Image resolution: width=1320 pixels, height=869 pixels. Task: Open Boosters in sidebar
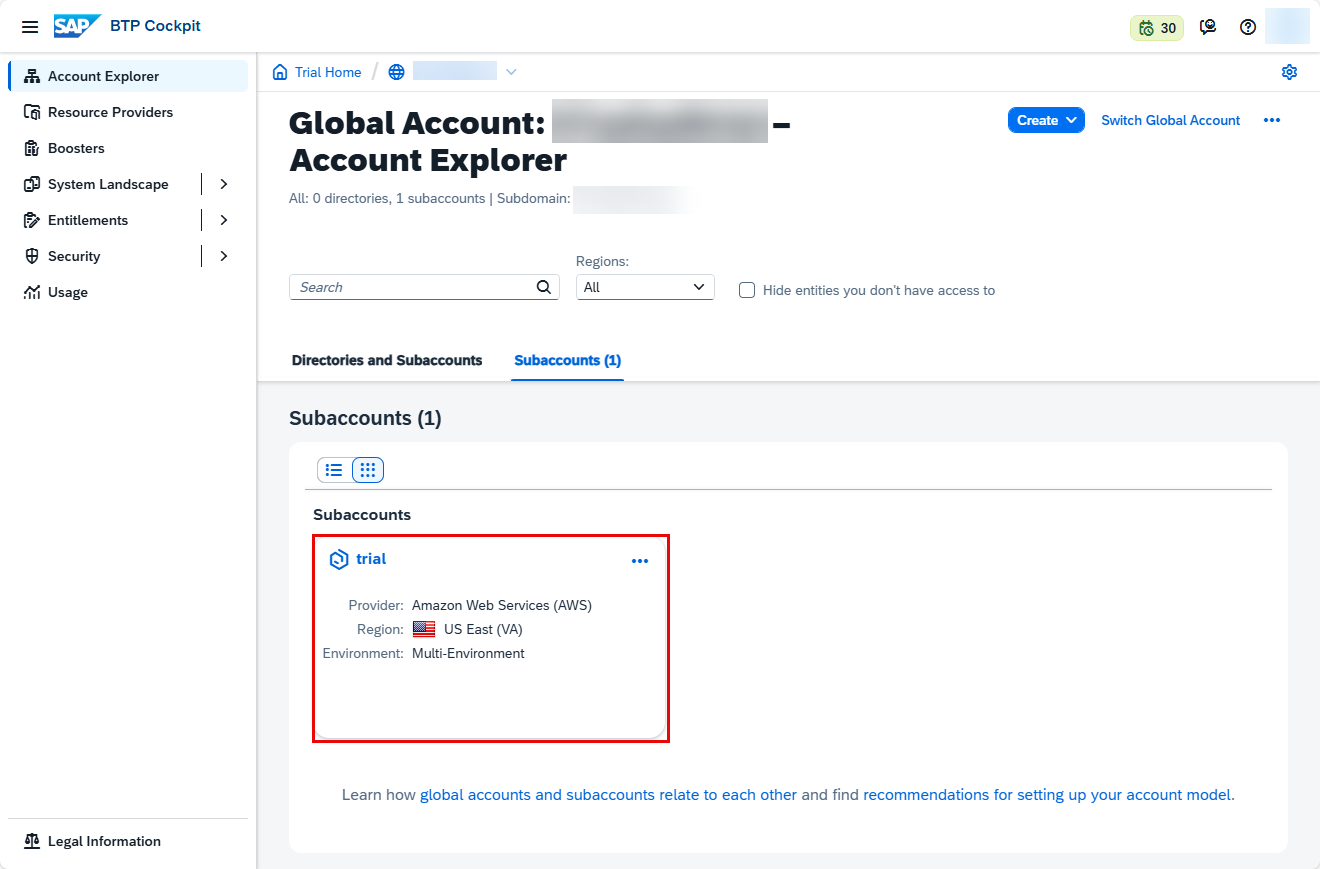76,148
